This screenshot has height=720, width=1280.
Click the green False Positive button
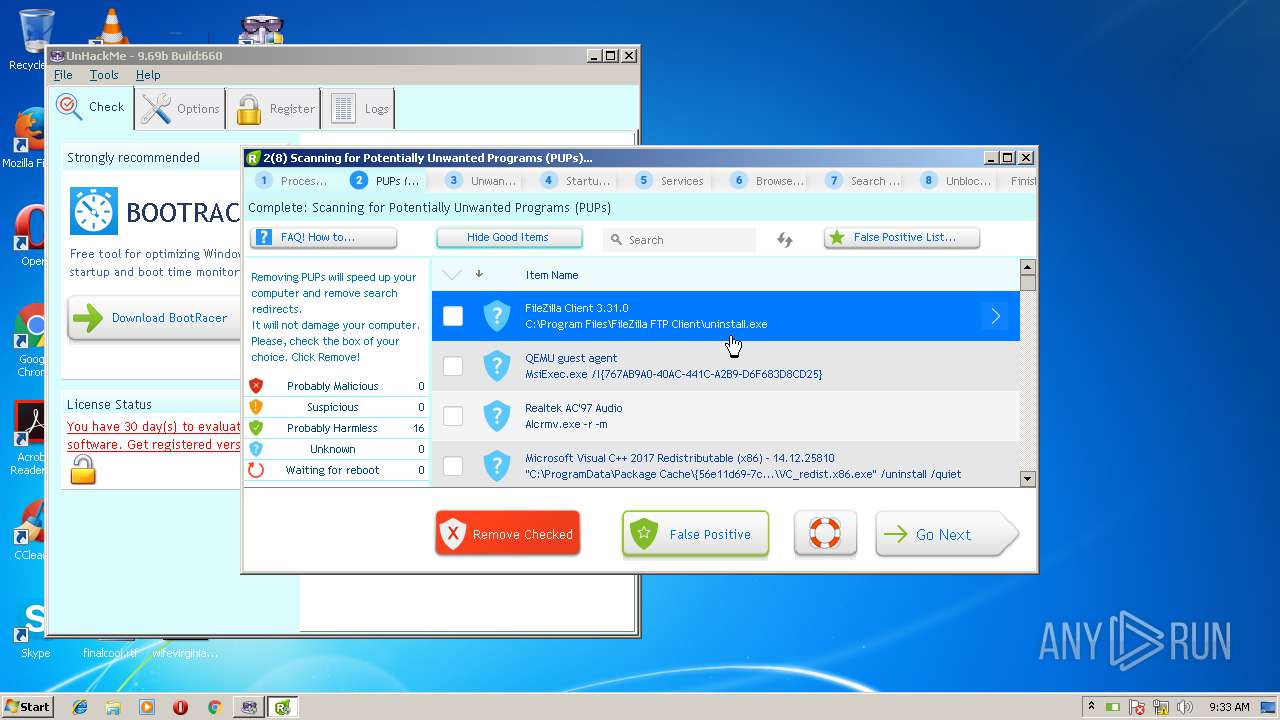[x=695, y=534]
